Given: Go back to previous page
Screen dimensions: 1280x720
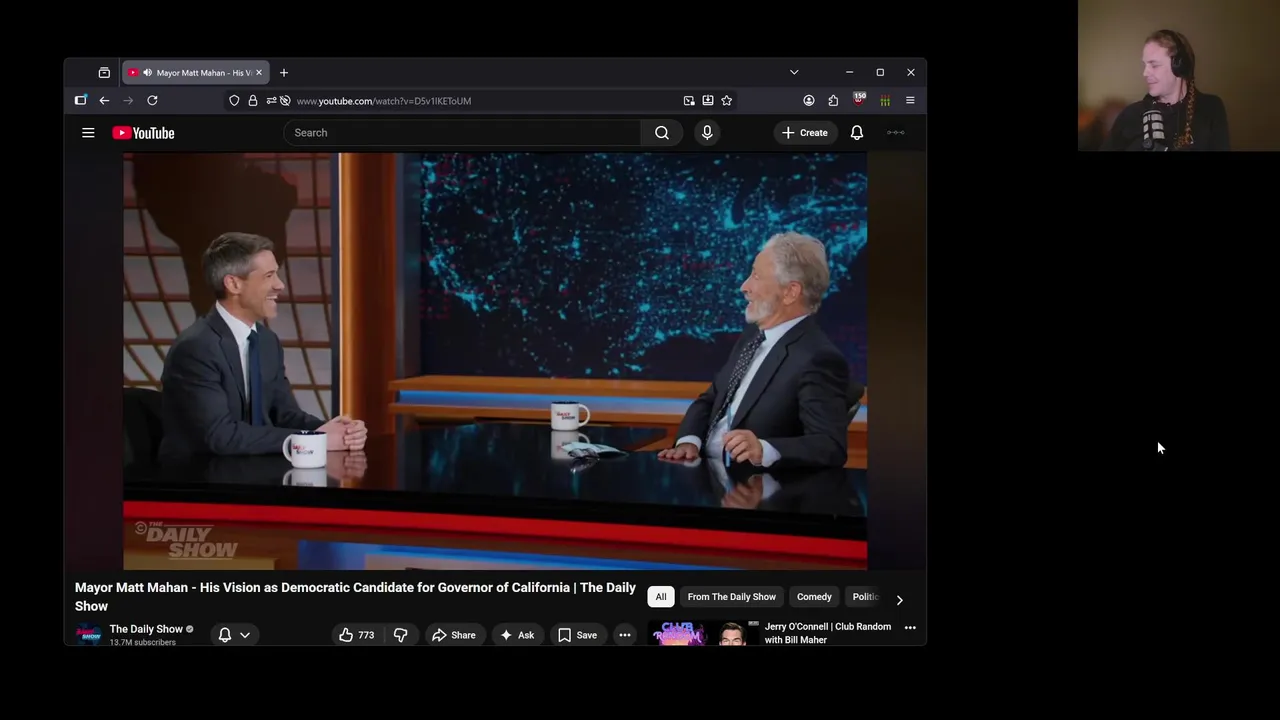Looking at the screenshot, I should (x=104, y=101).
